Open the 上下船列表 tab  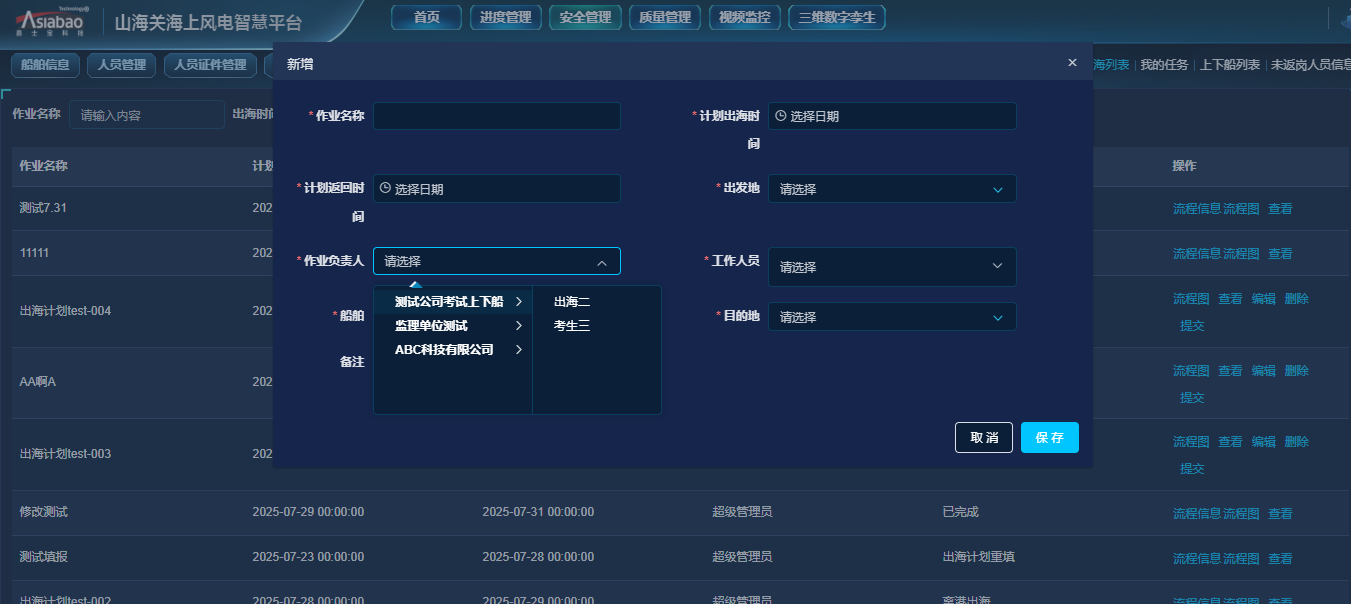[x=1230, y=65]
